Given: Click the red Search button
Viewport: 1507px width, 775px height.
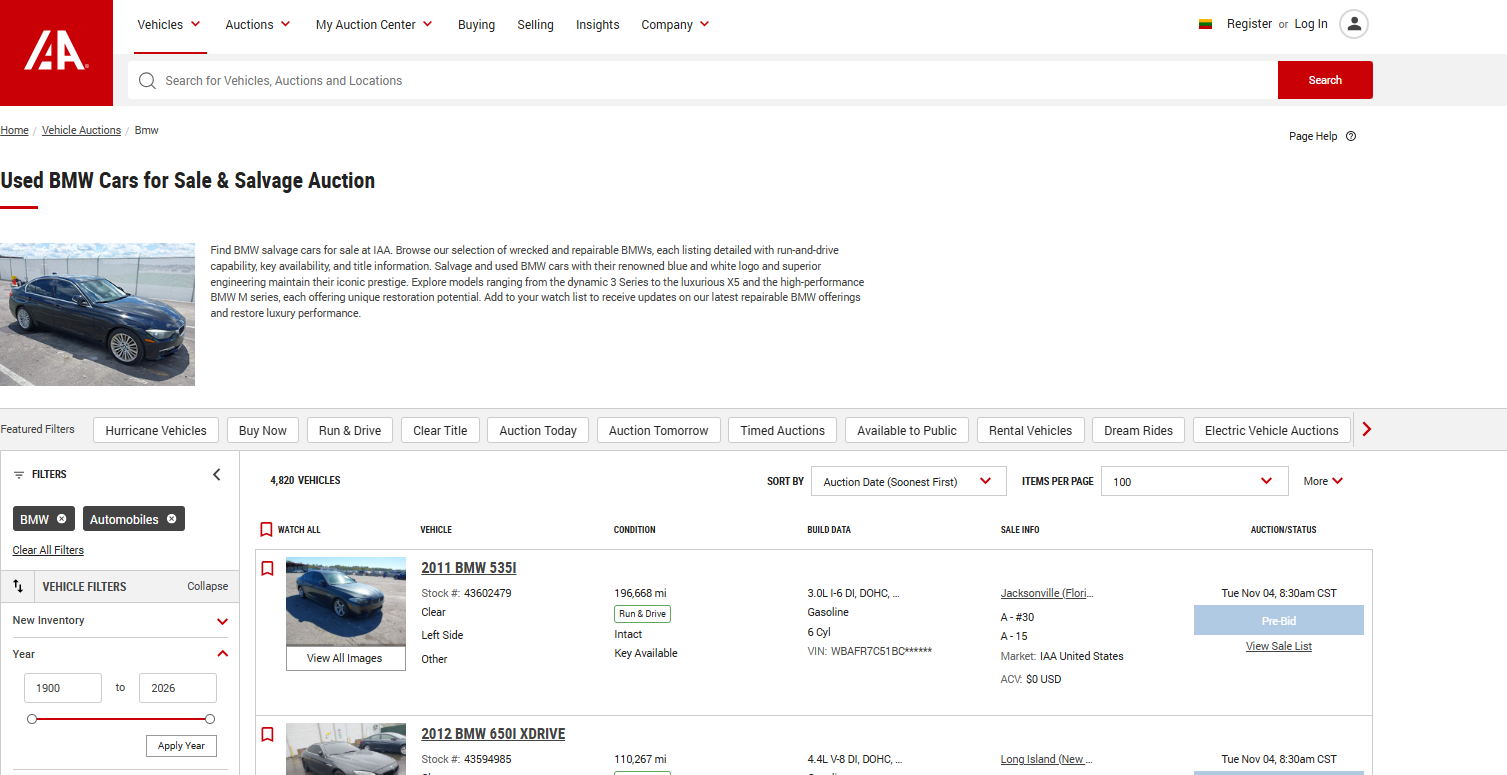Looking at the screenshot, I should tap(1324, 80).
